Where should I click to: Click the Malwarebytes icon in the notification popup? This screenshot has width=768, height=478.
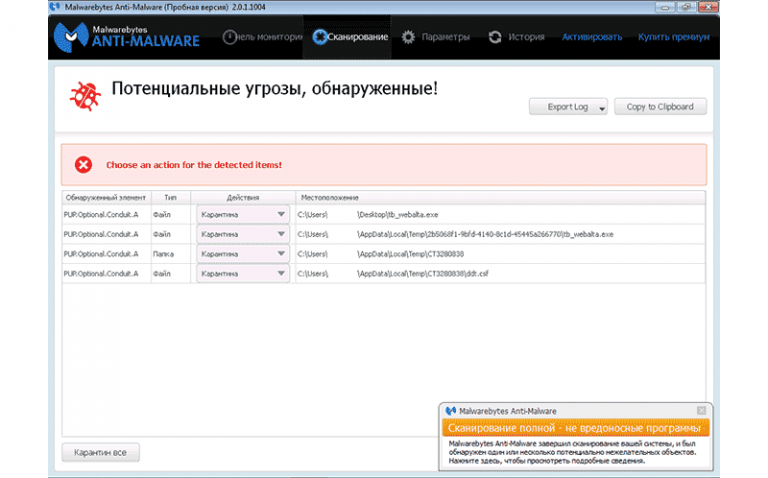coord(451,410)
